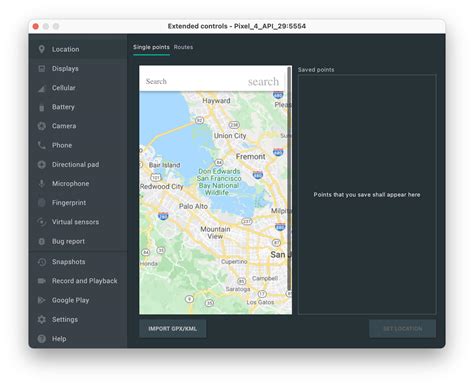This screenshot has width=474, height=386.
Task: Click the search button beside input
Action: (x=263, y=82)
